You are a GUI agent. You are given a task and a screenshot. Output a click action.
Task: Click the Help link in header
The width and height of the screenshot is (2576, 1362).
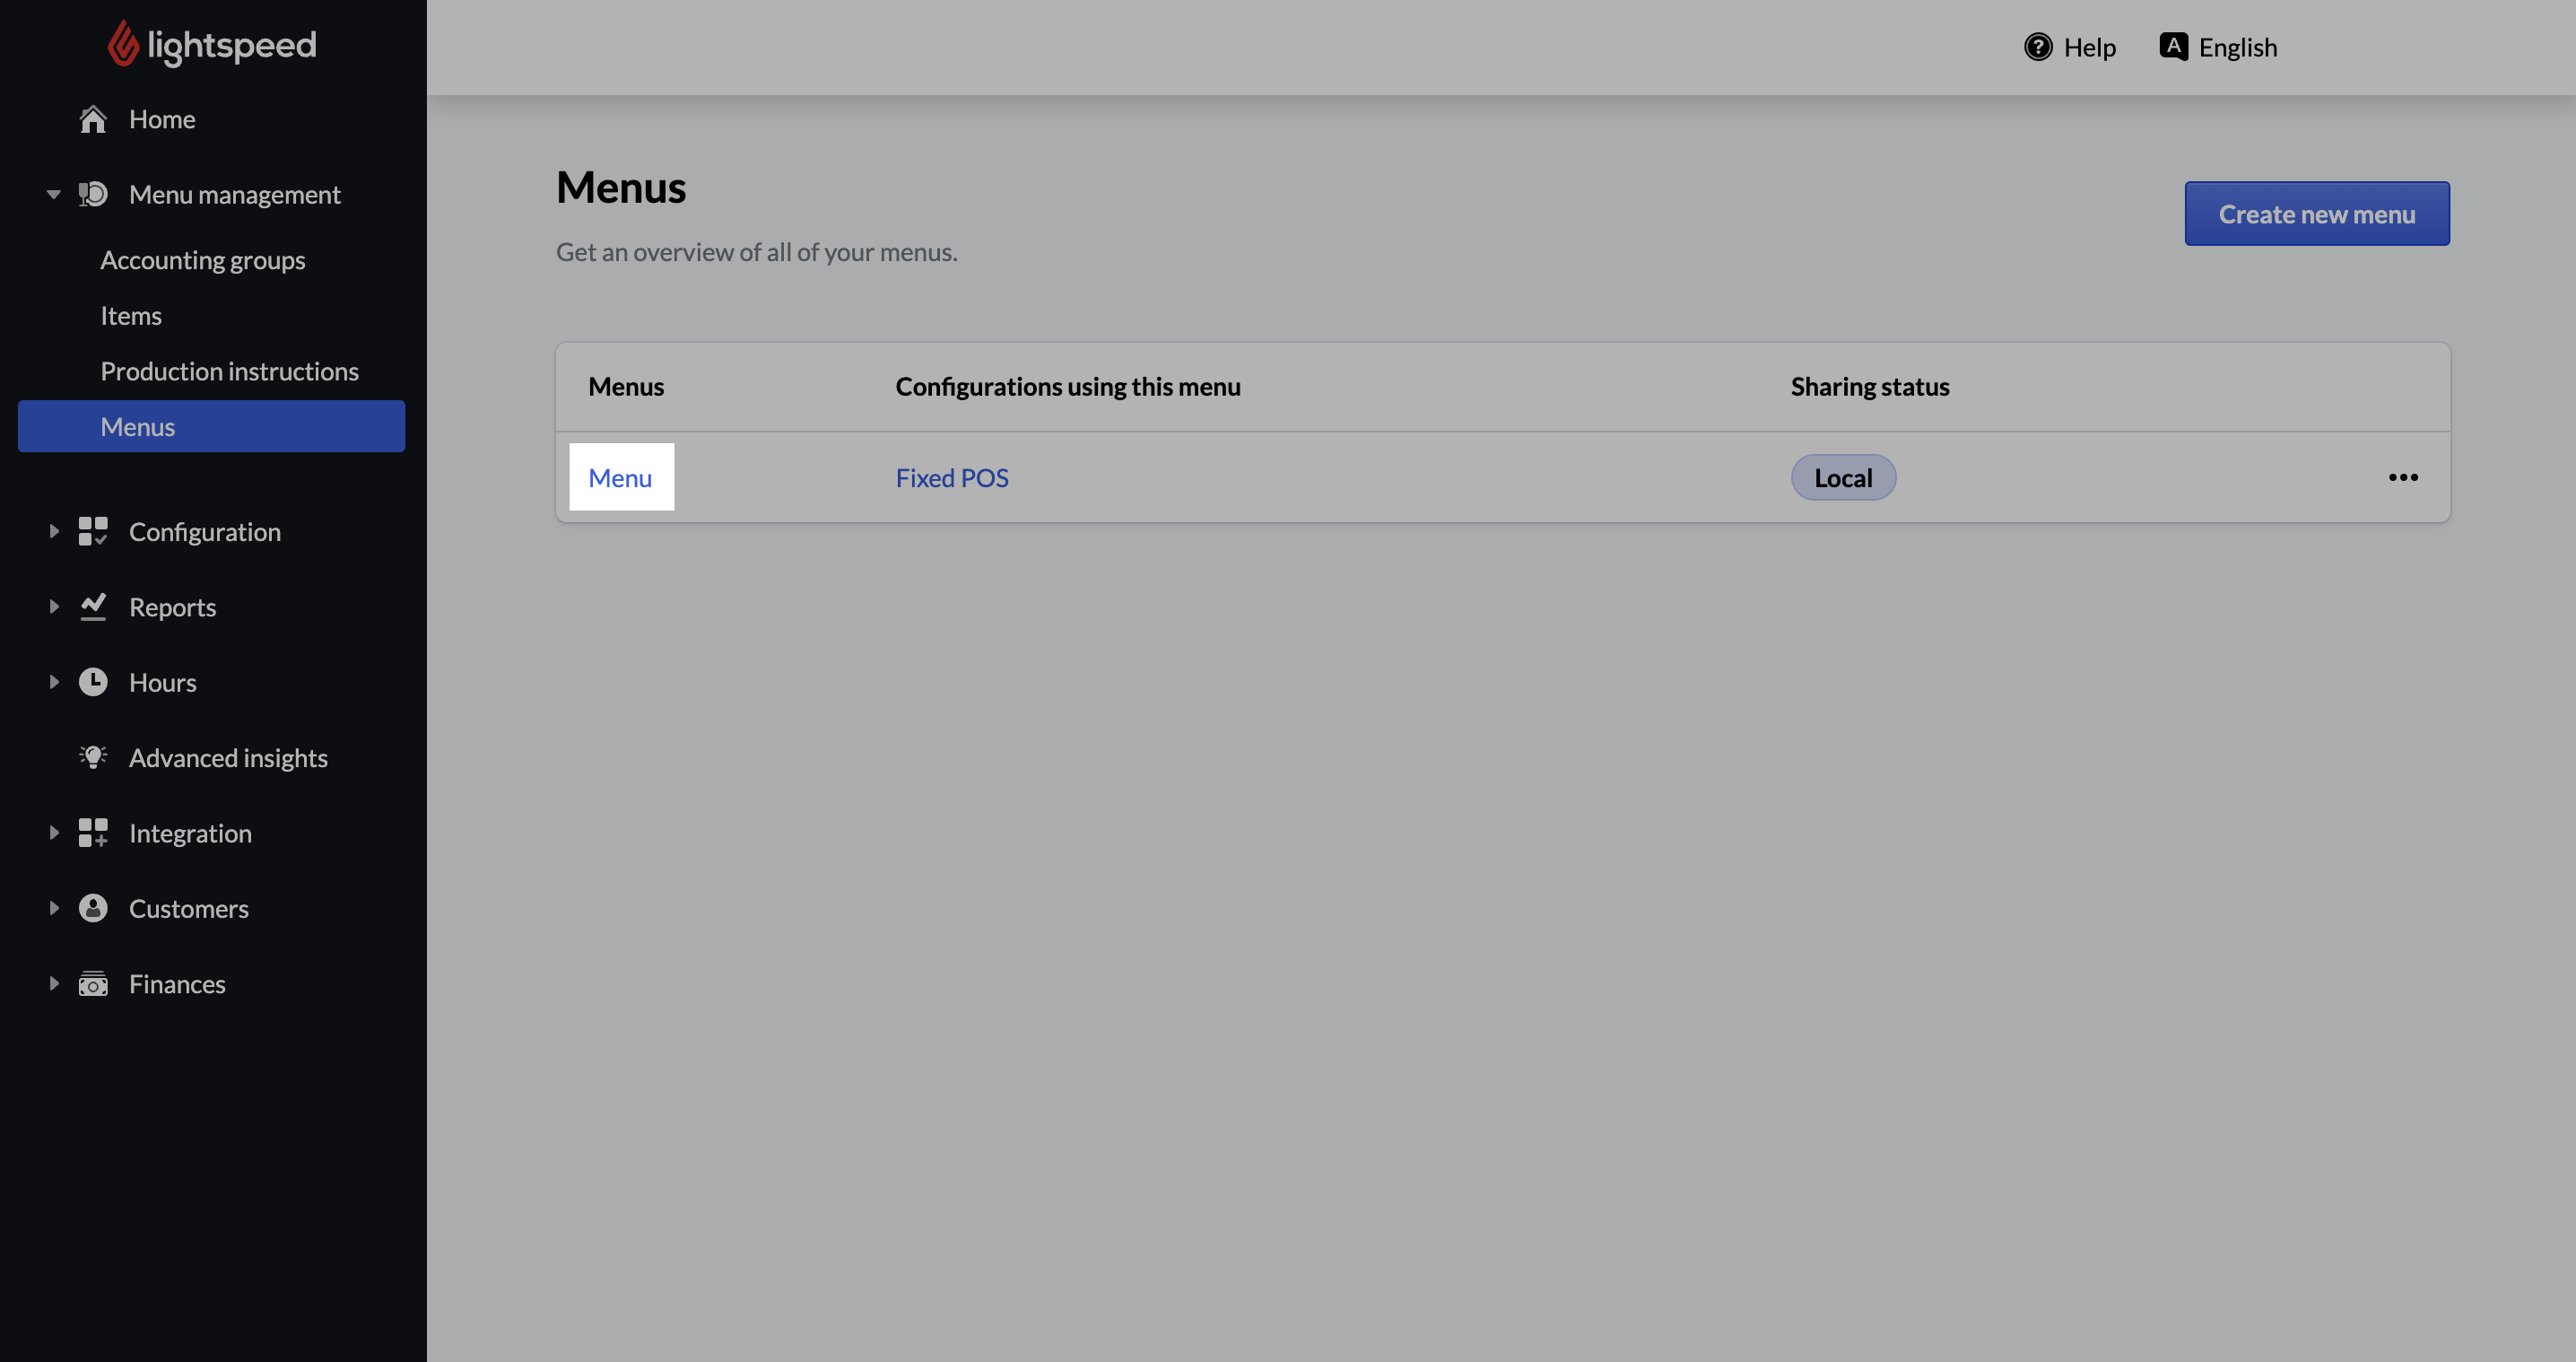point(2070,47)
